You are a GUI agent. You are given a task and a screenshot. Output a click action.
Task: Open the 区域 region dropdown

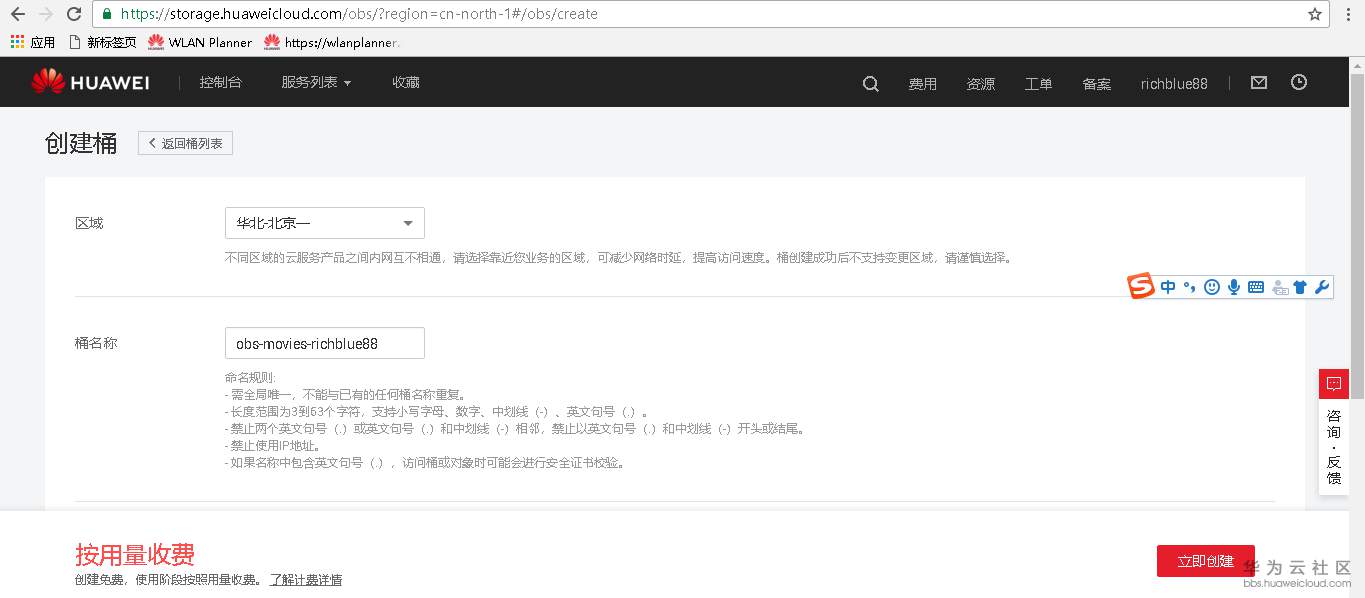pos(325,223)
